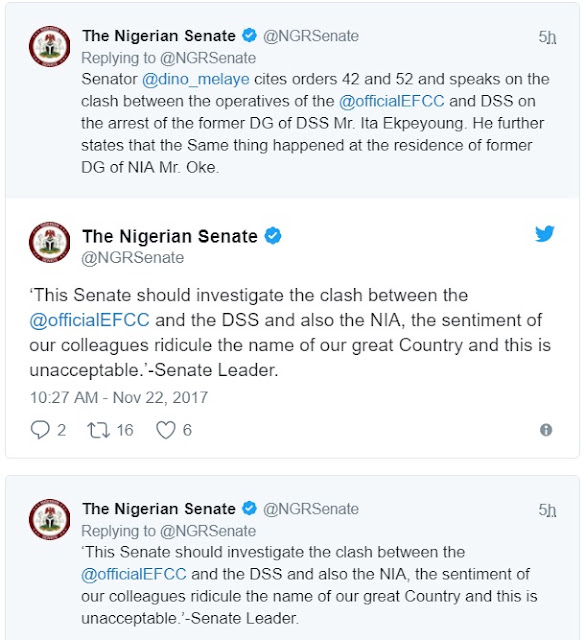Viewport: 585px width, 640px height.
Task: Click the verified badge in the main tweet
Action: tap(273, 236)
